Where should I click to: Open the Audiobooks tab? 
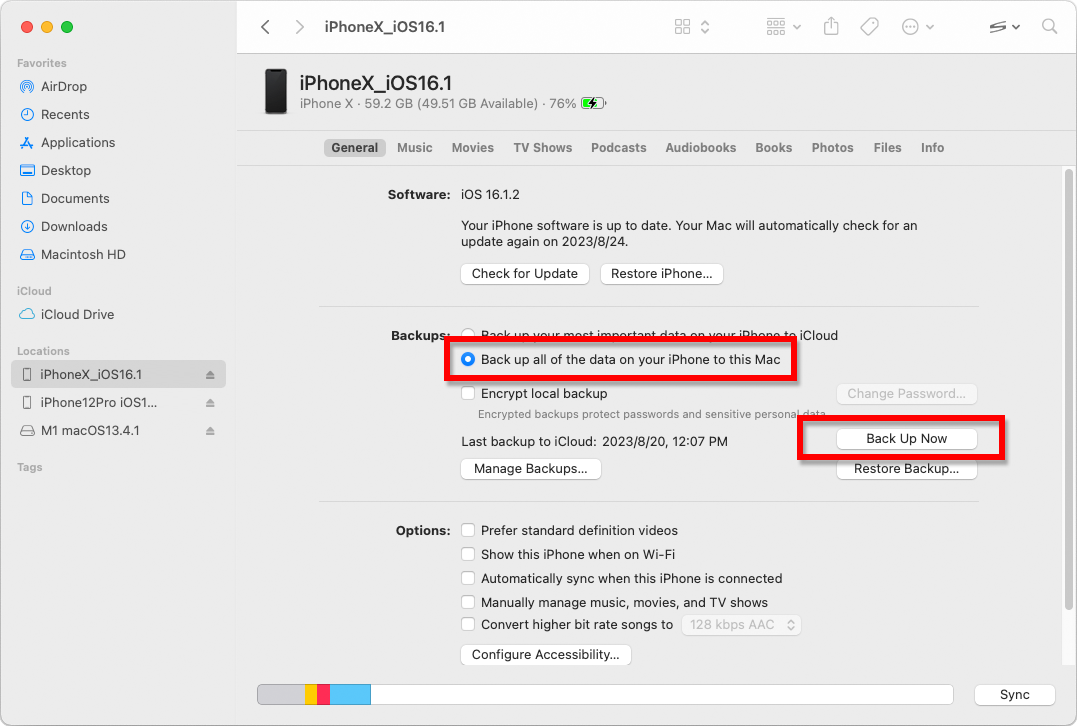tap(701, 148)
